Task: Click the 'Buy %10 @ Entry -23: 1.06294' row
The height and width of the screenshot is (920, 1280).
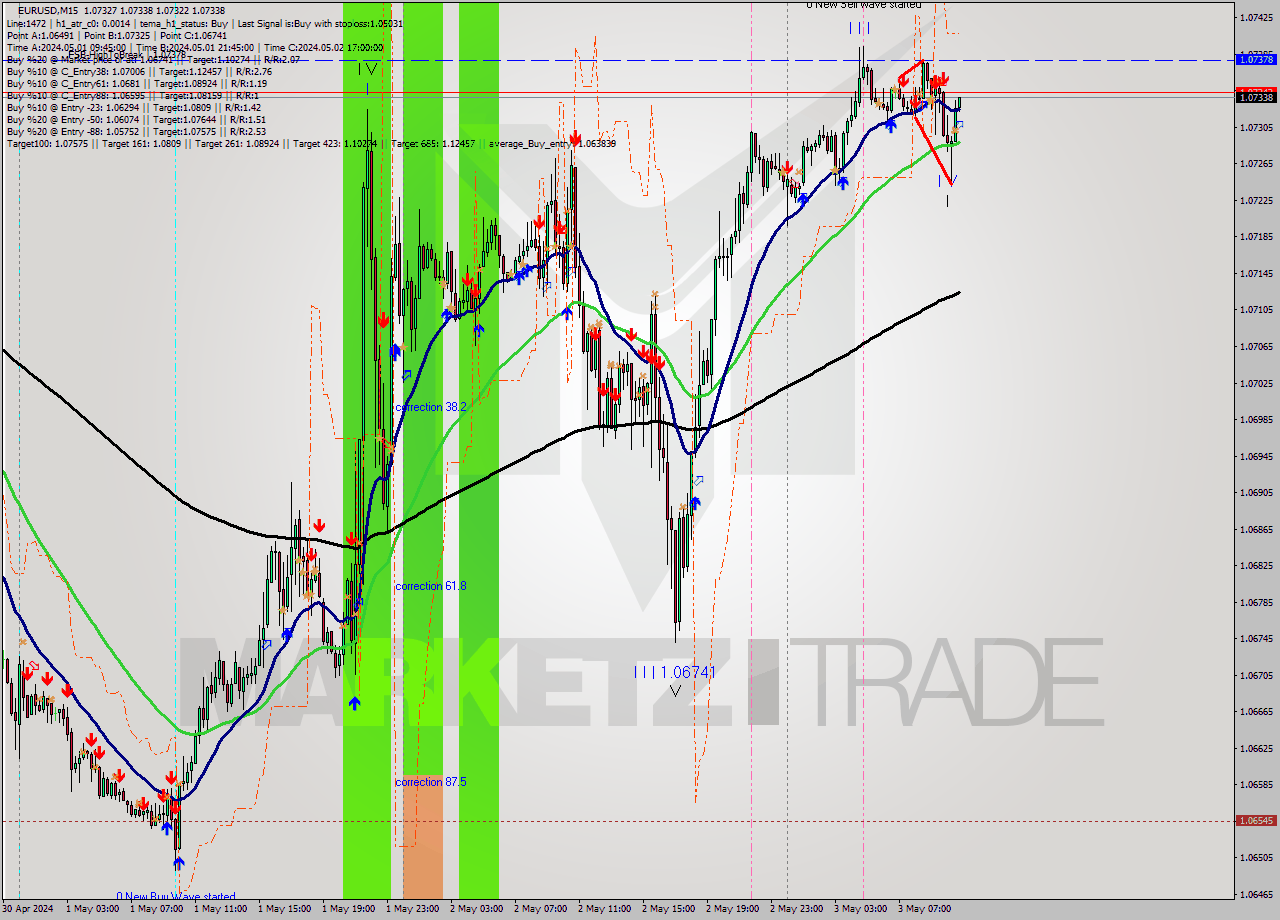Action: coord(134,107)
